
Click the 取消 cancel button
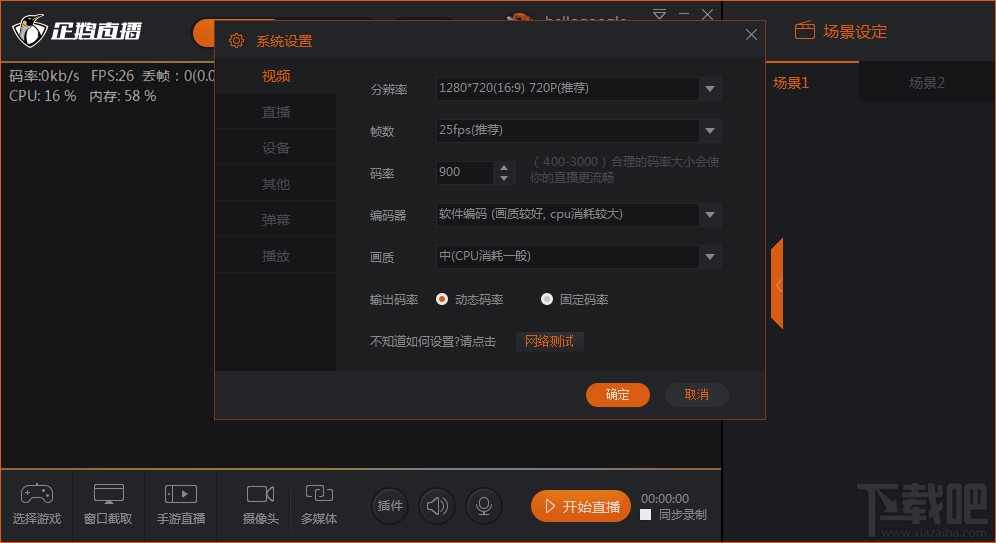coord(697,394)
